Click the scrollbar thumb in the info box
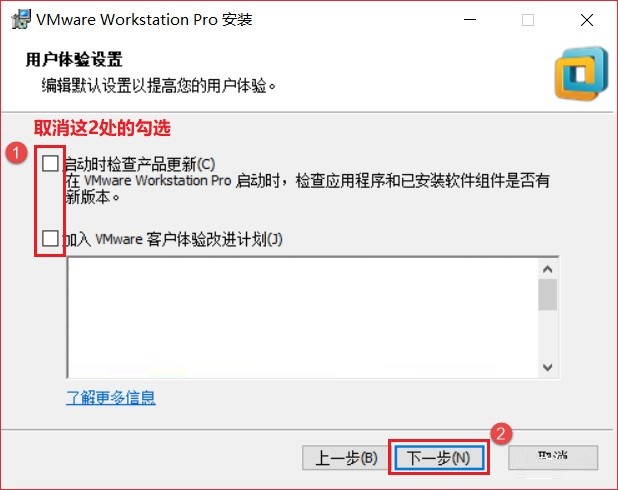Viewport: 618px width, 490px height. point(547,294)
